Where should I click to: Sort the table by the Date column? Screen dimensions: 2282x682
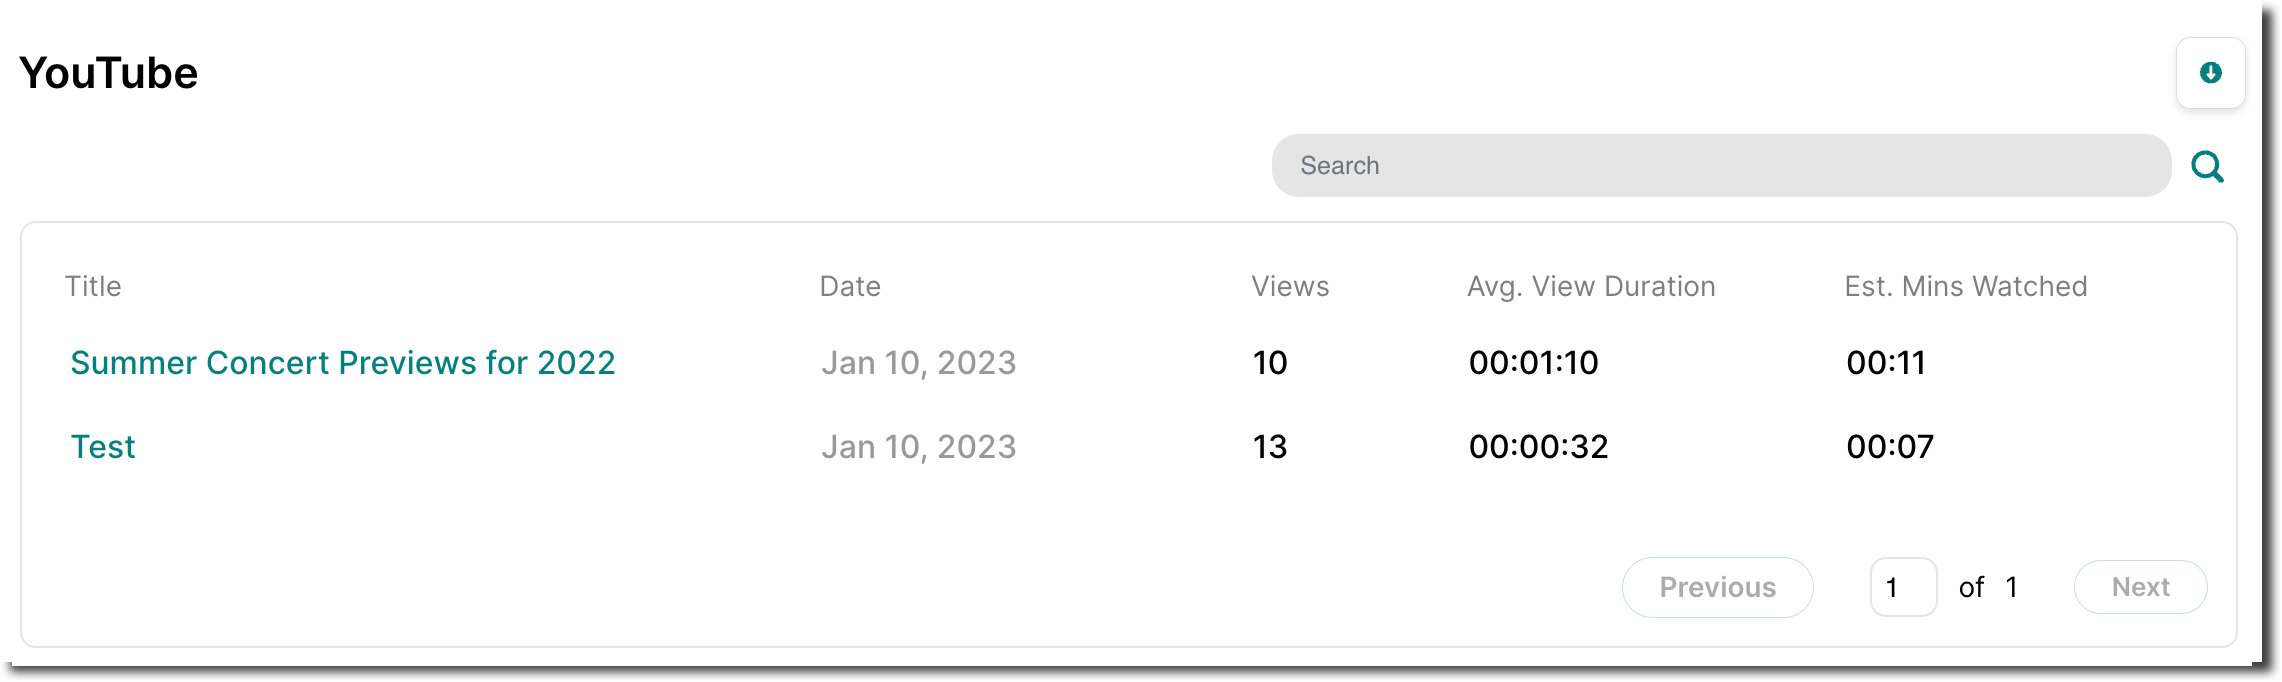coord(849,286)
